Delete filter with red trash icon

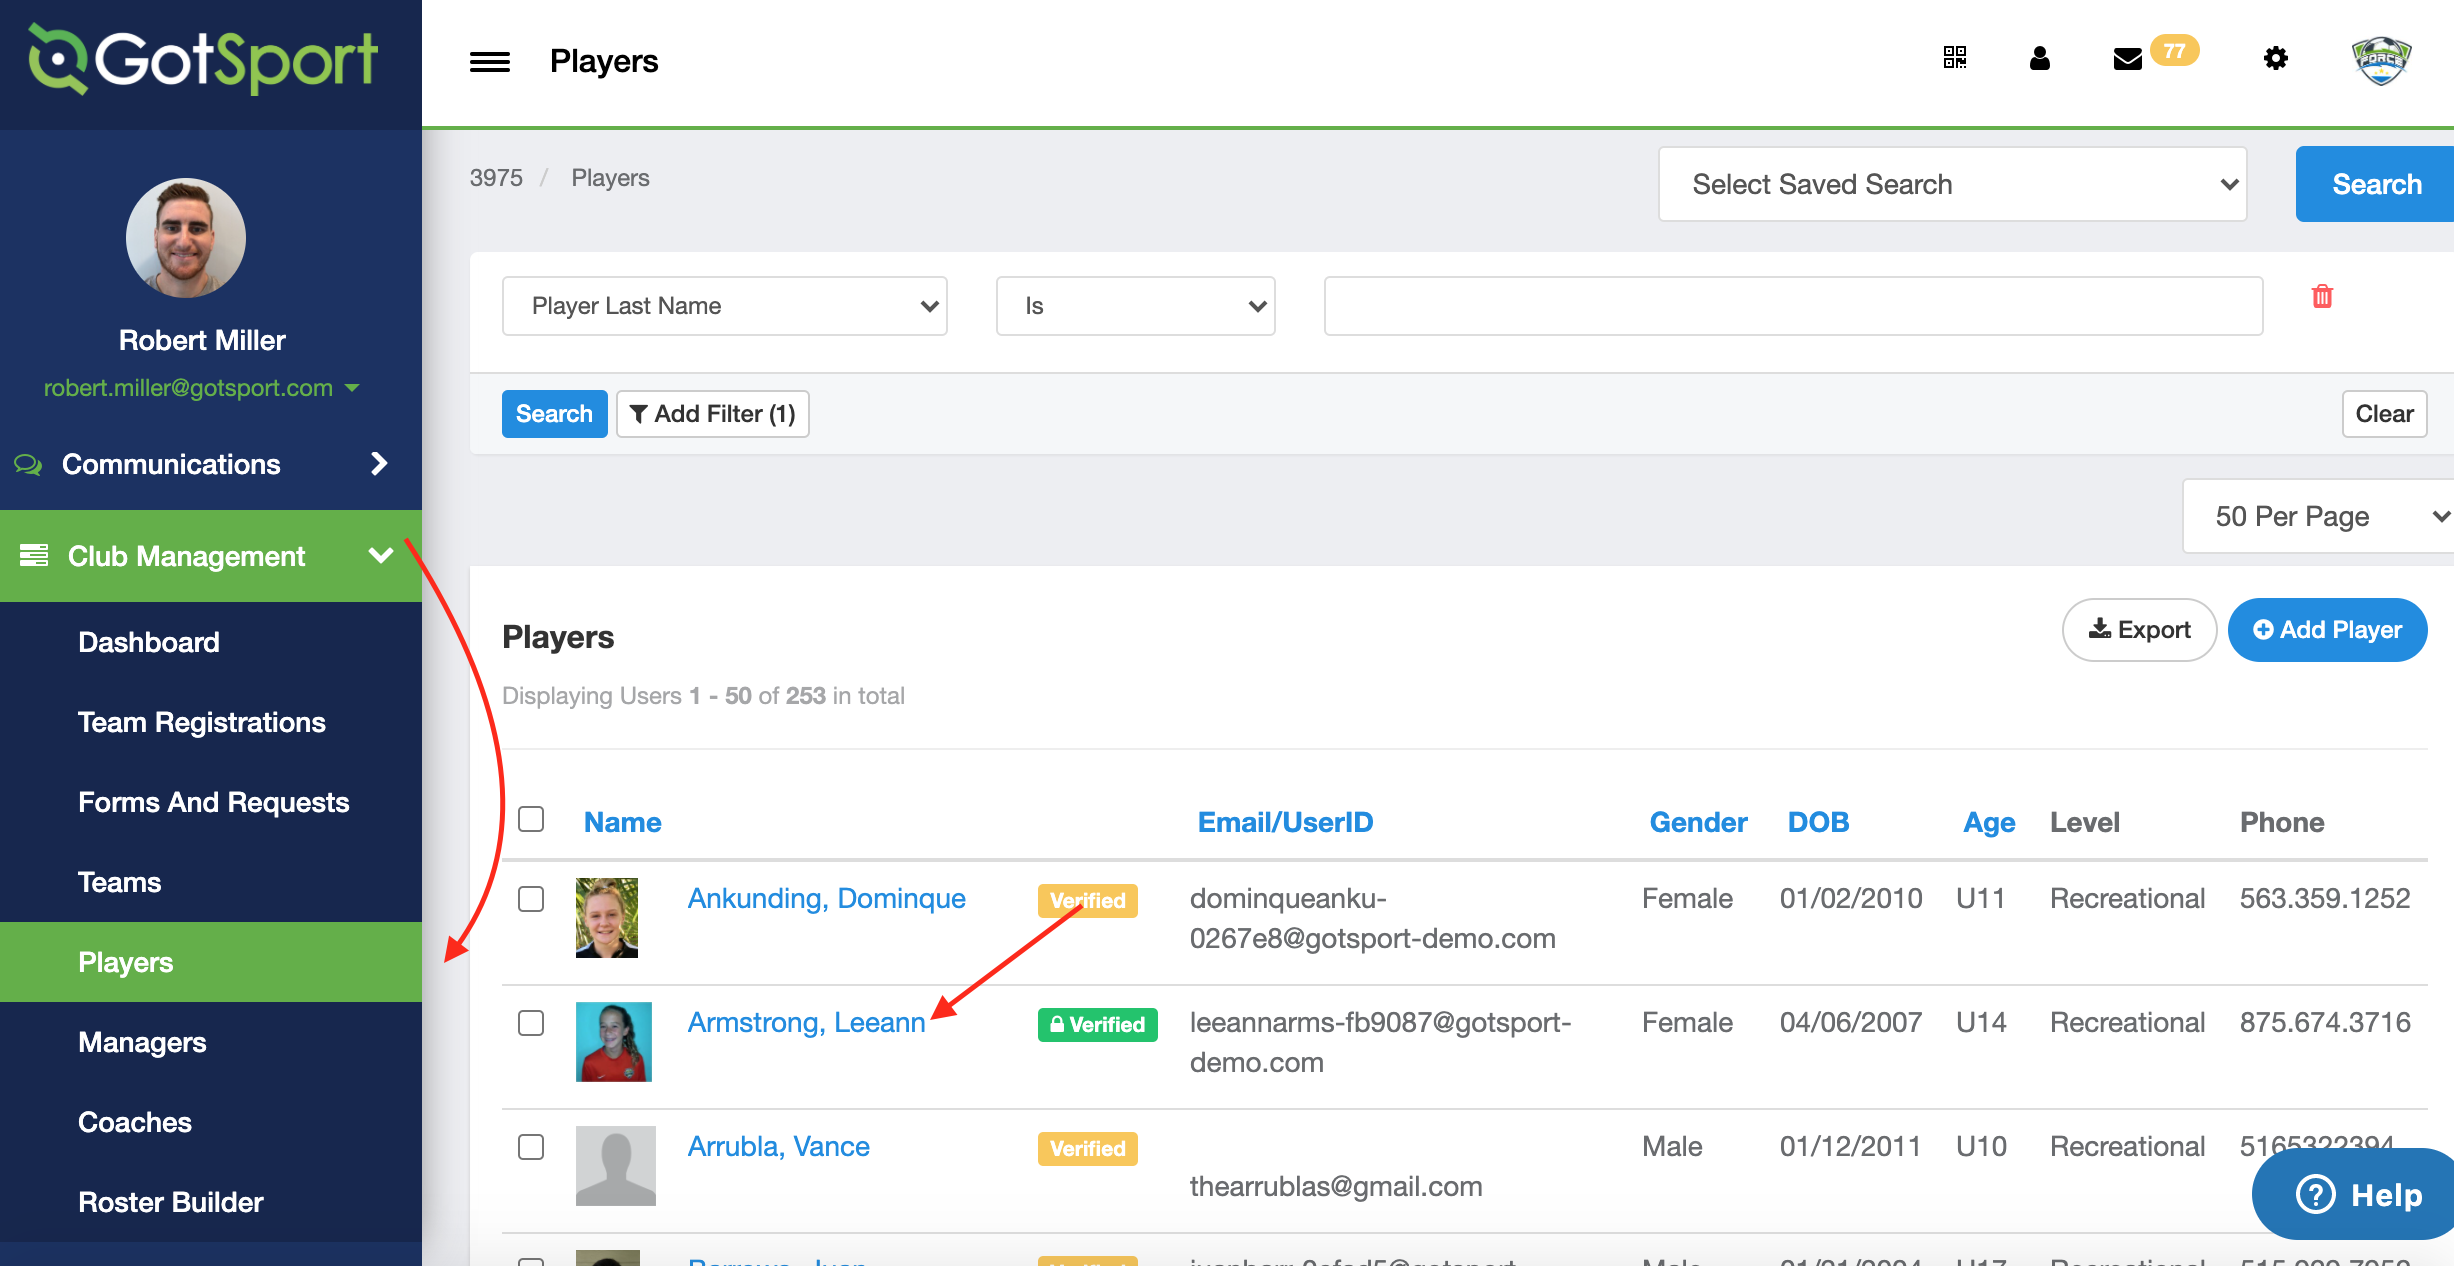[2322, 297]
